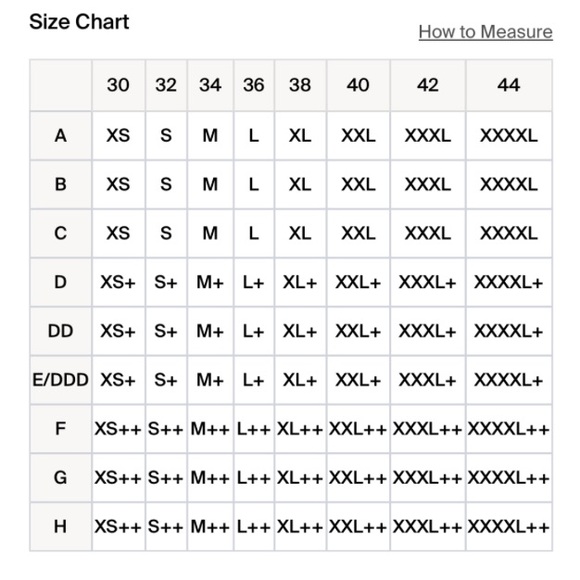Click the E/DDD cup row header
The image size is (580, 580).
pos(61,380)
